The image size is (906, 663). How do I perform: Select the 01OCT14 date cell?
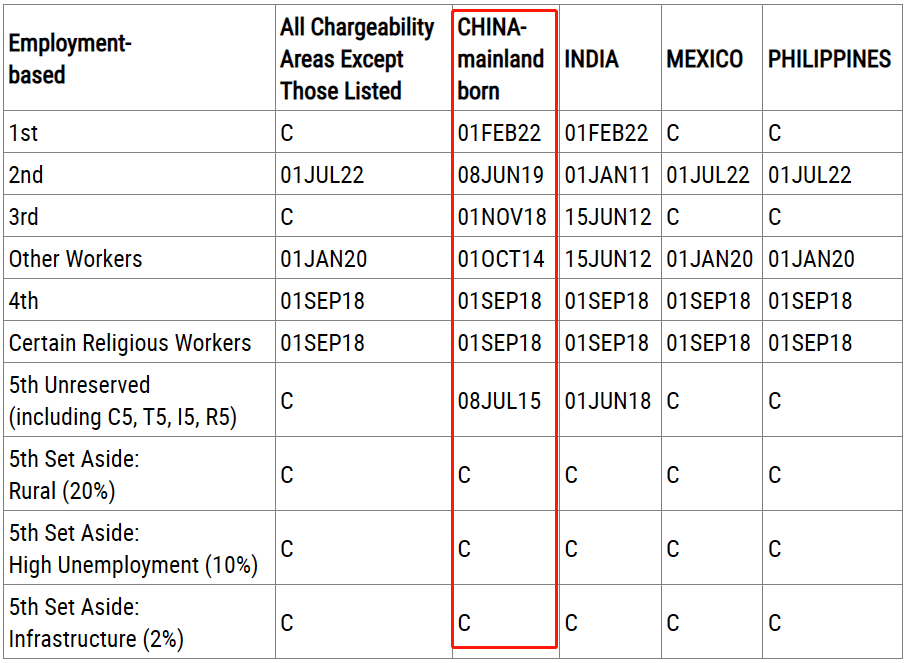[501, 259]
